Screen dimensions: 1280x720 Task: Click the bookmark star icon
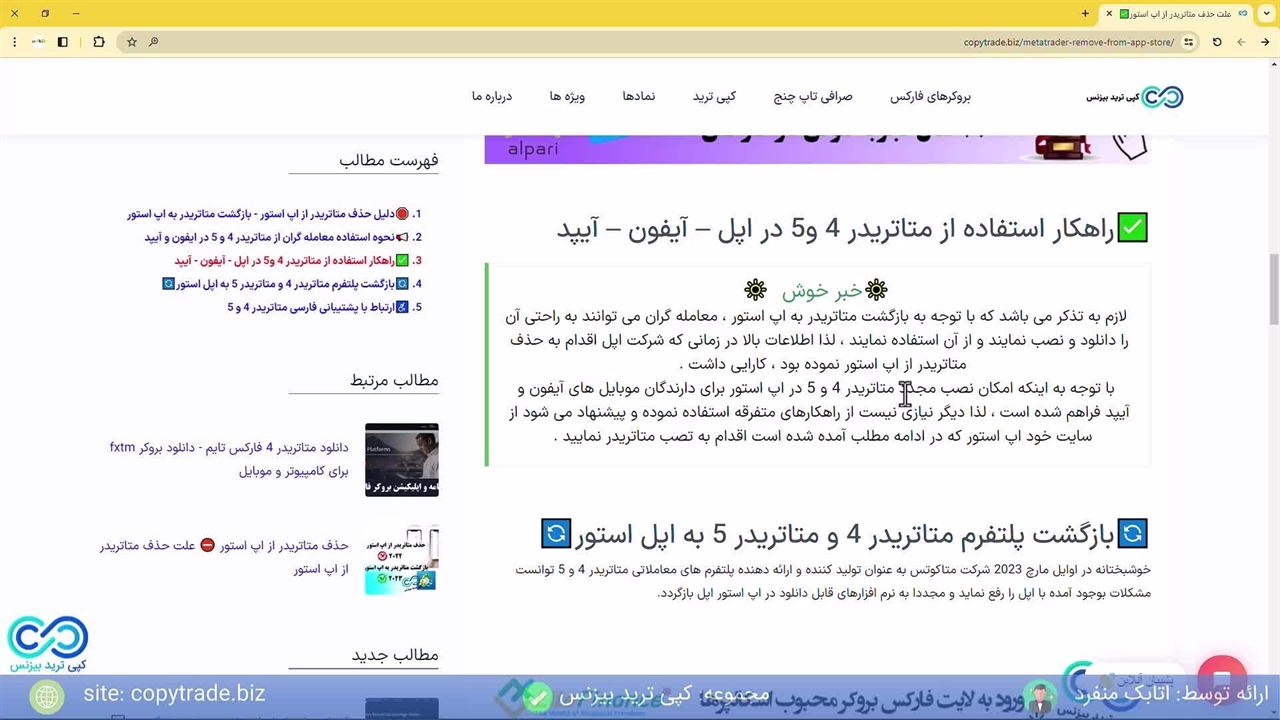click(131, 42)
